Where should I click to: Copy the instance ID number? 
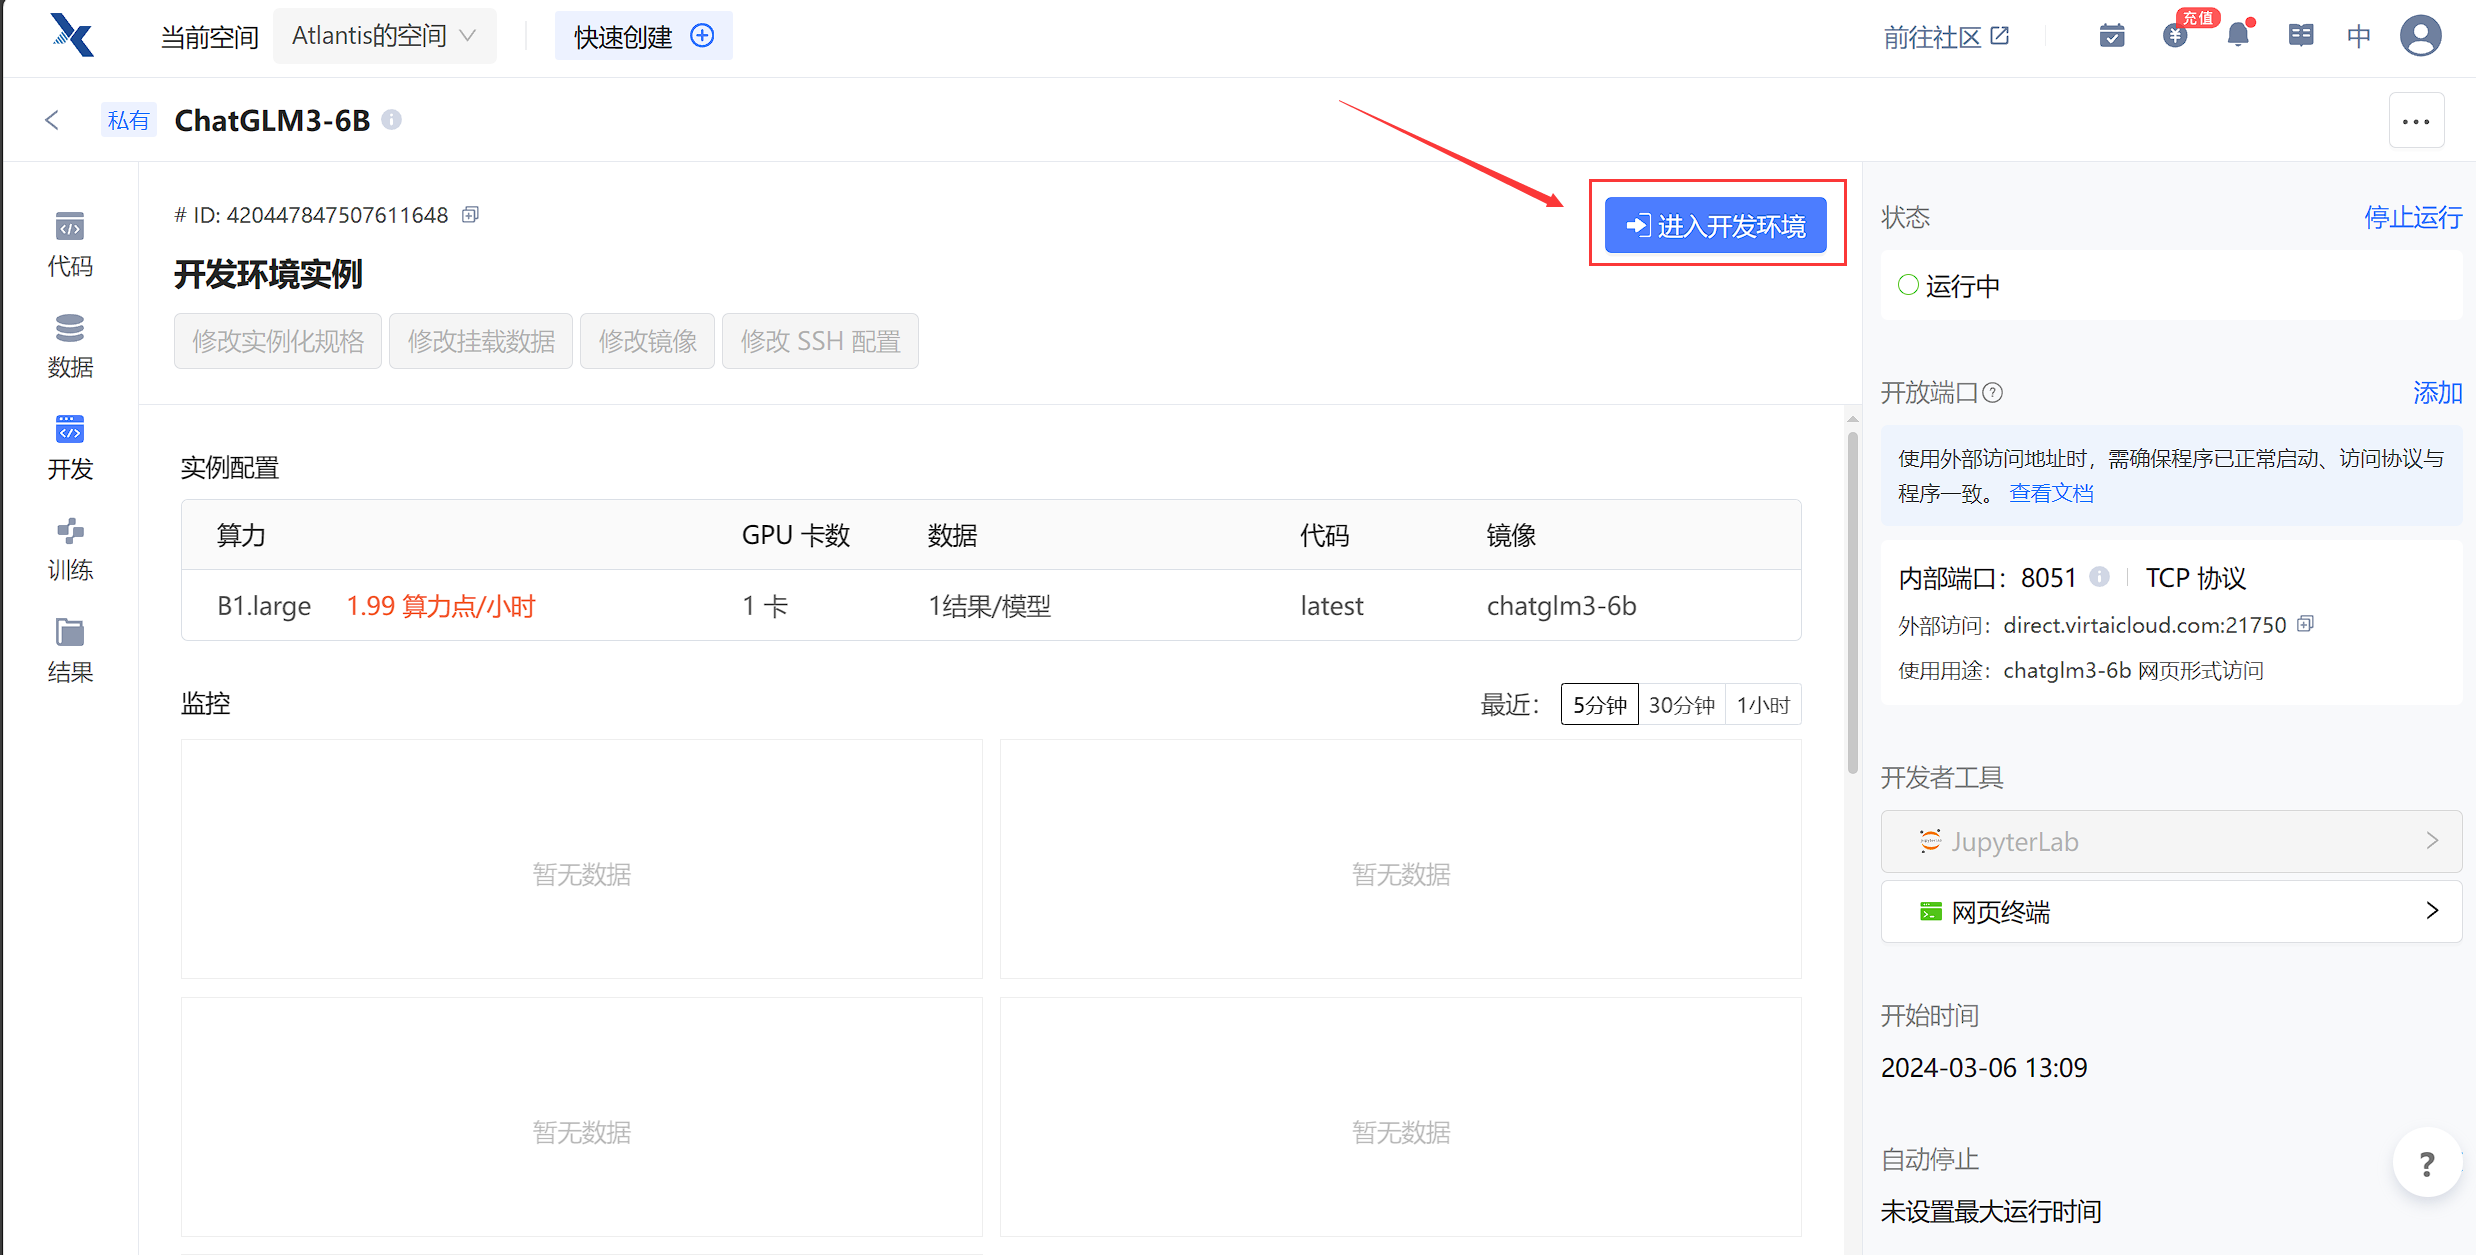pyautogui.click(x=470, y=215)
